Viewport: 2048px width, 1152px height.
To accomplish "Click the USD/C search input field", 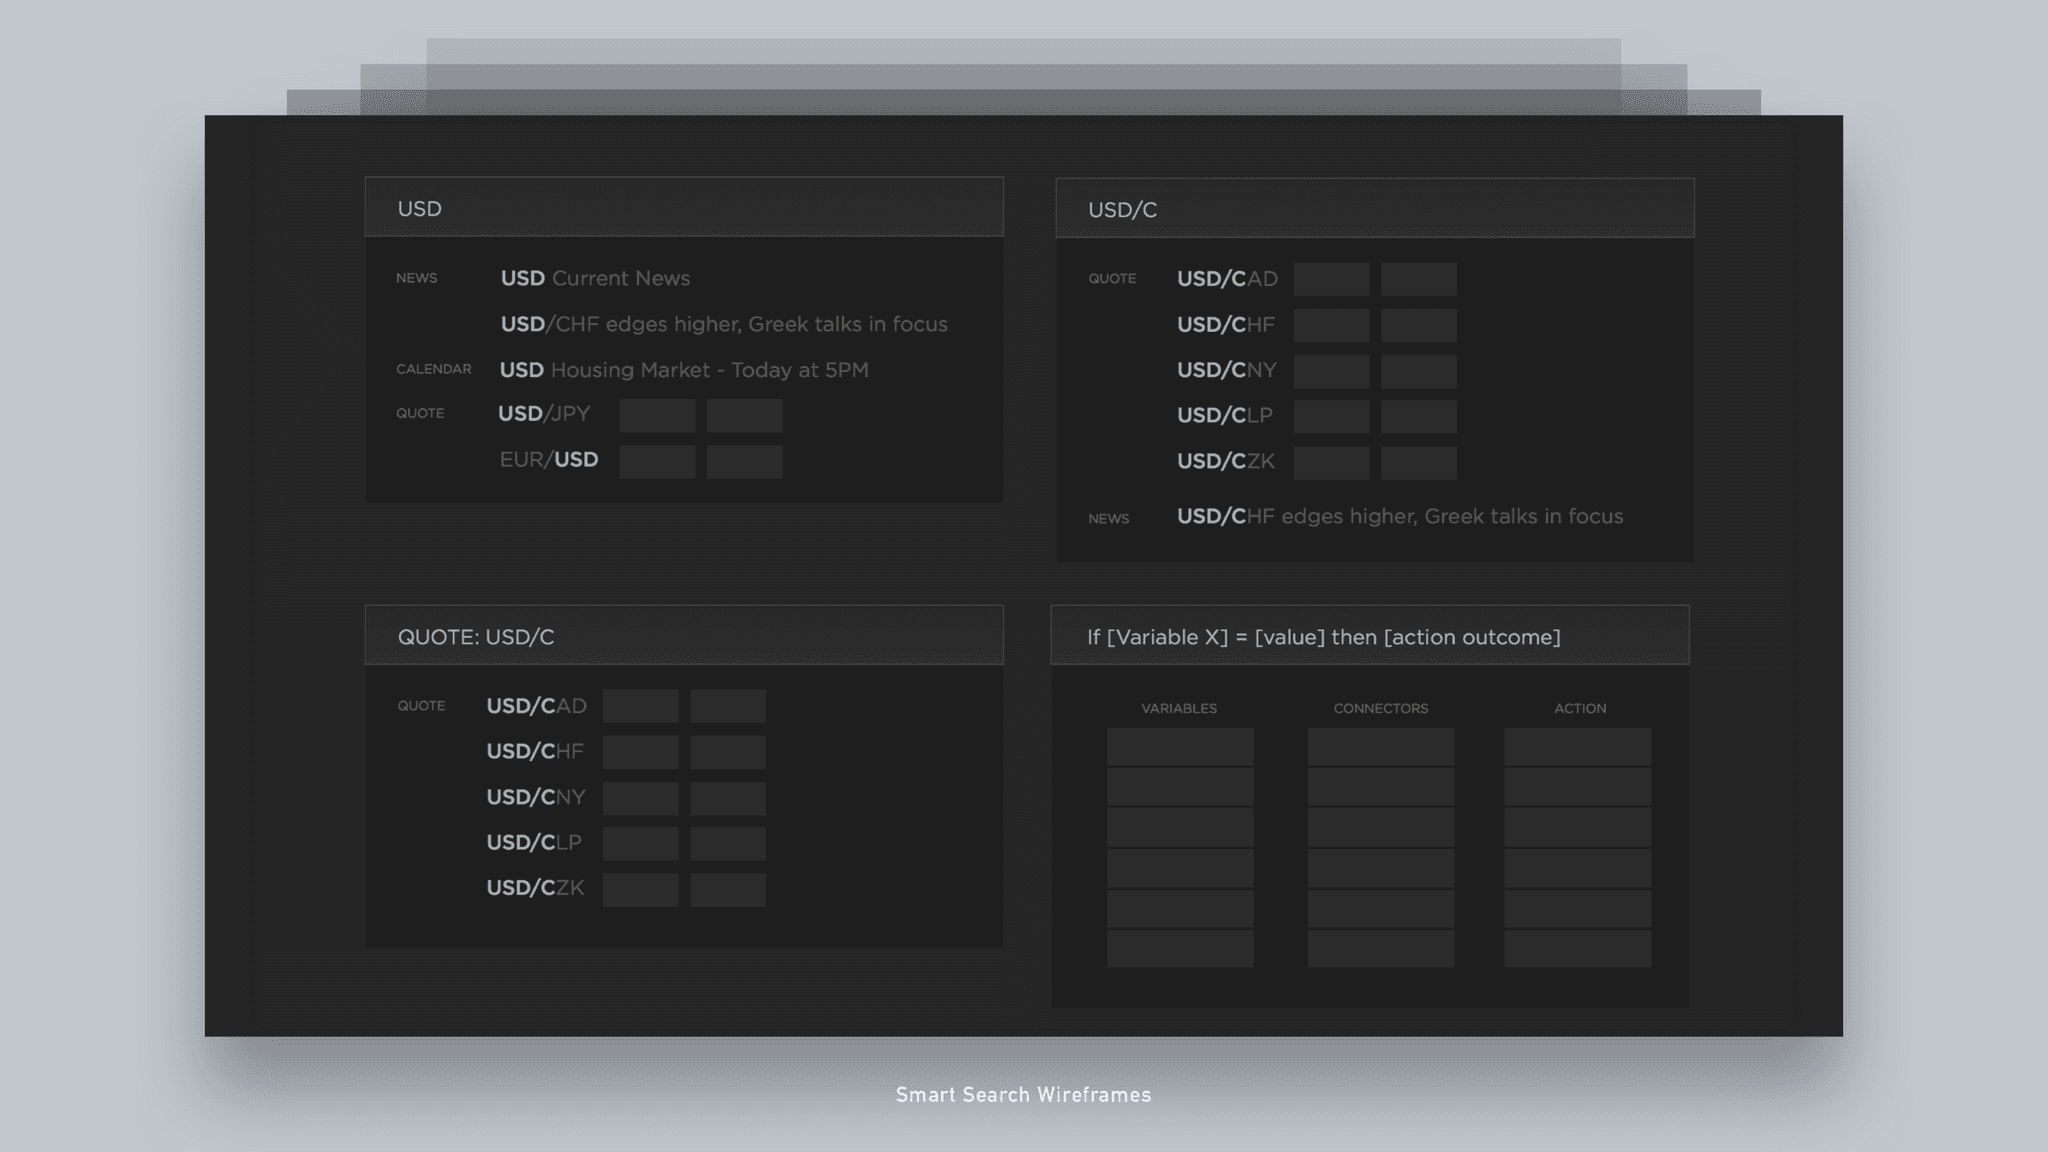I will click(1374, 209).
